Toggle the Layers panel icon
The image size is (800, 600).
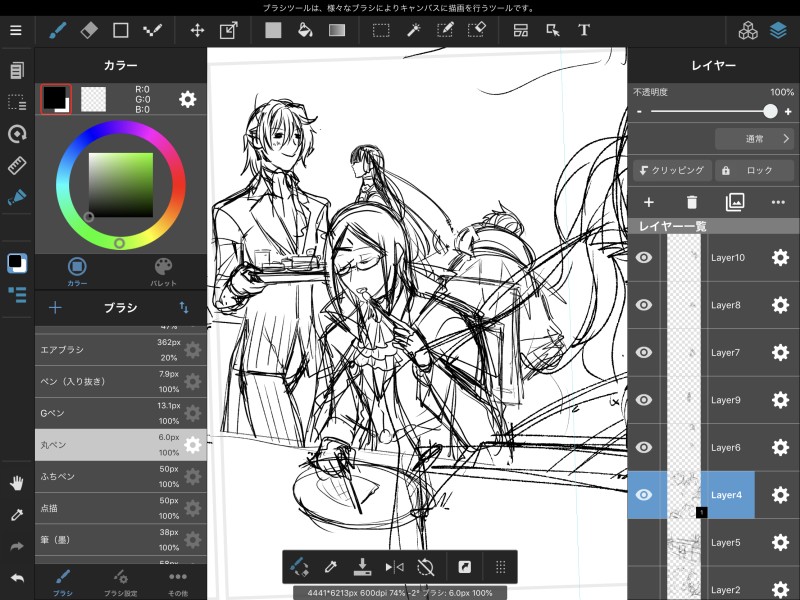778,30
